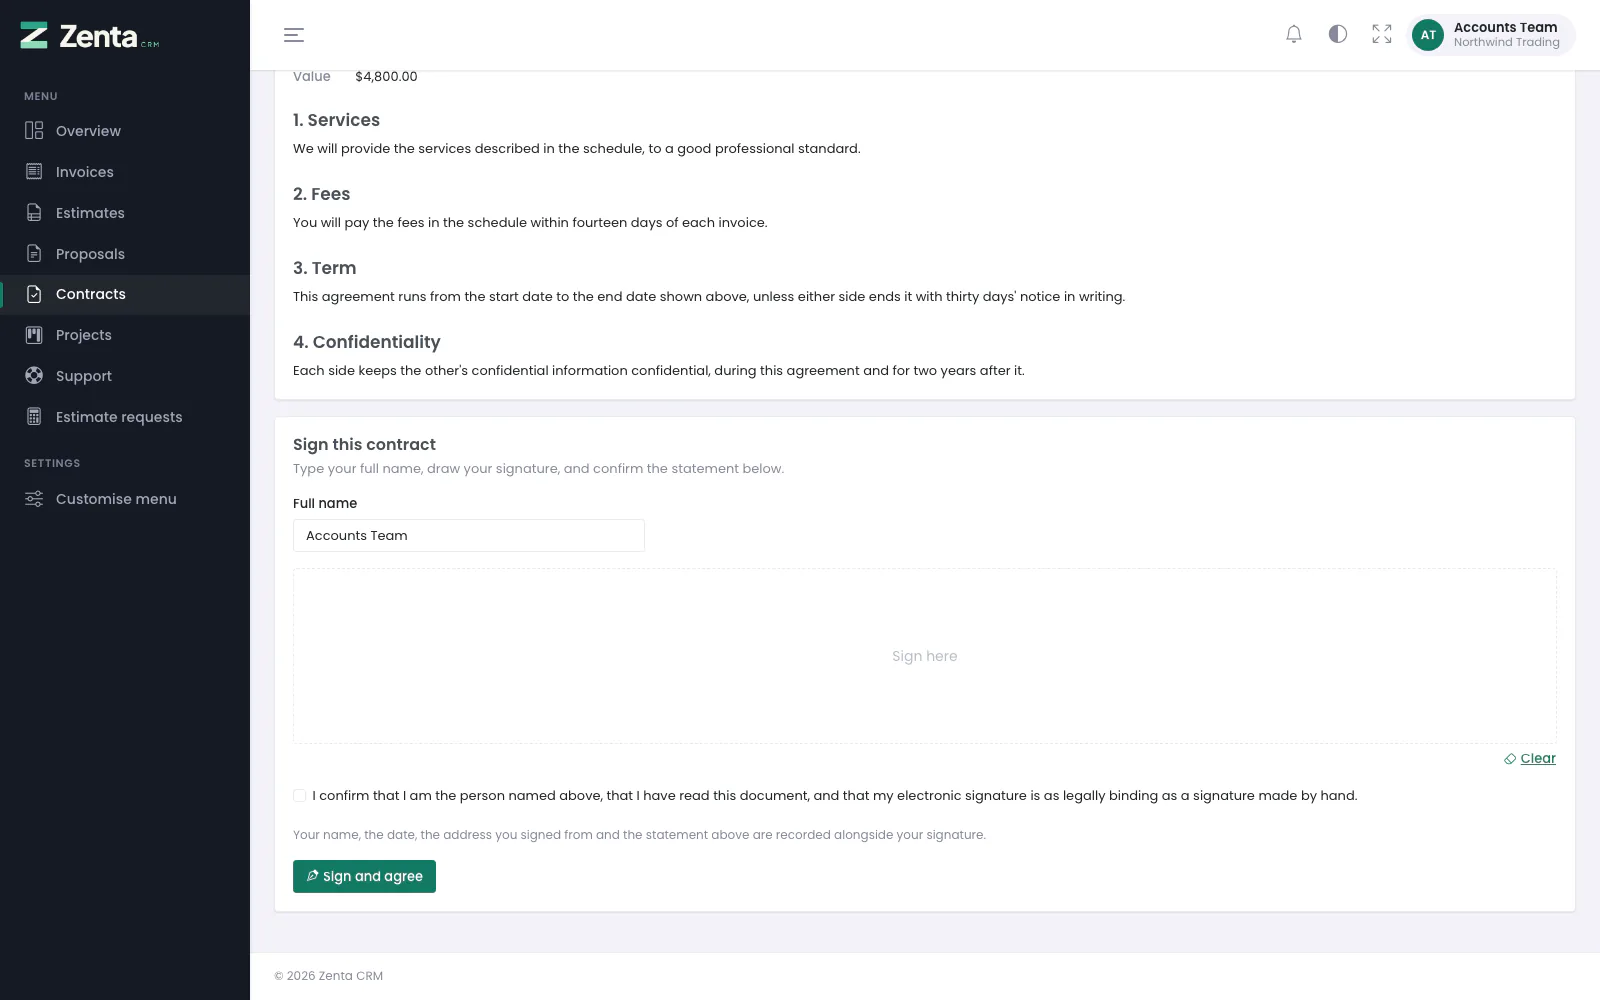Open the Proposals menu item
The image size is (1600, 1000).
click(x=125, y=254)
